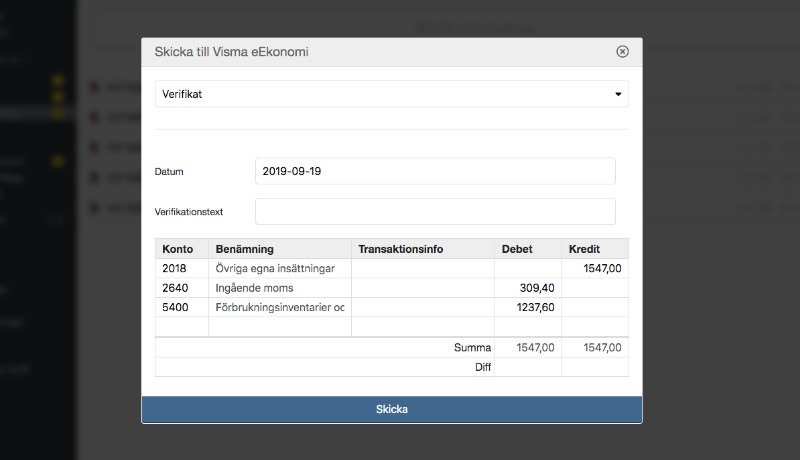This screenshot has height=460, width=800.
Task: Click the Övriga egna insättningar cell
Action: point(280,268)
